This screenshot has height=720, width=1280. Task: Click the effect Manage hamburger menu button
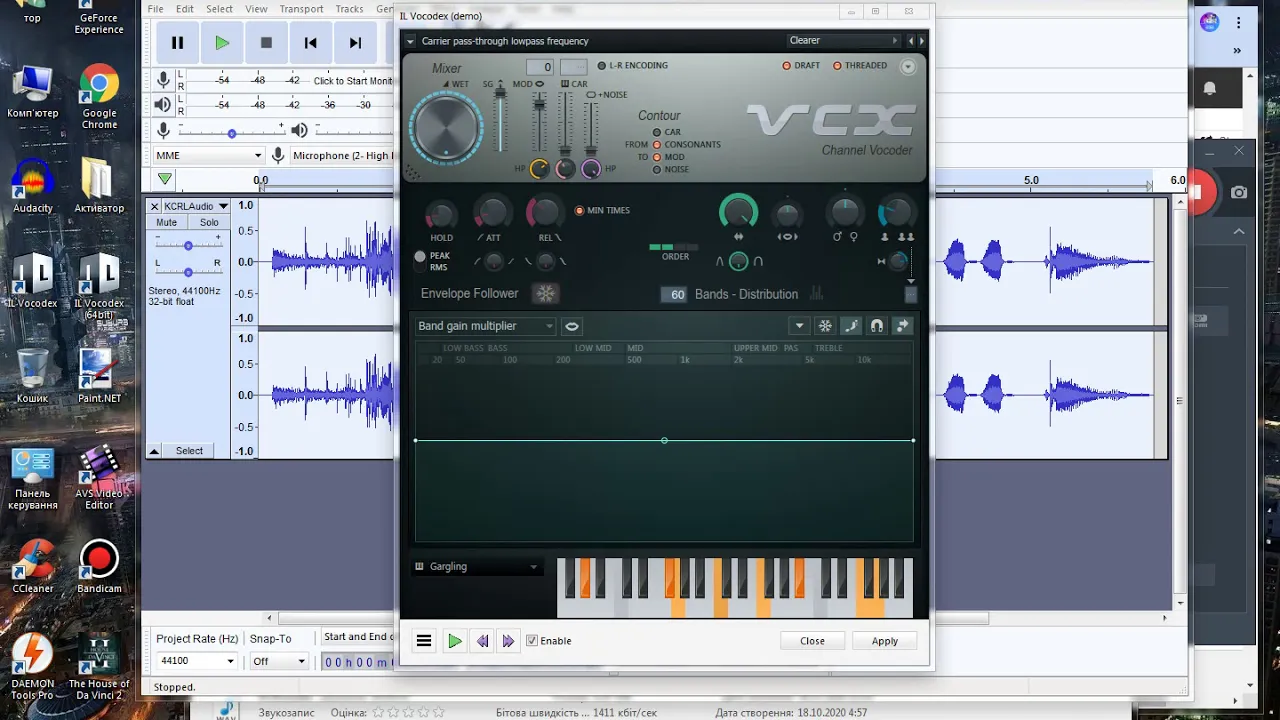pyautogui.click(x=424, y=641)
